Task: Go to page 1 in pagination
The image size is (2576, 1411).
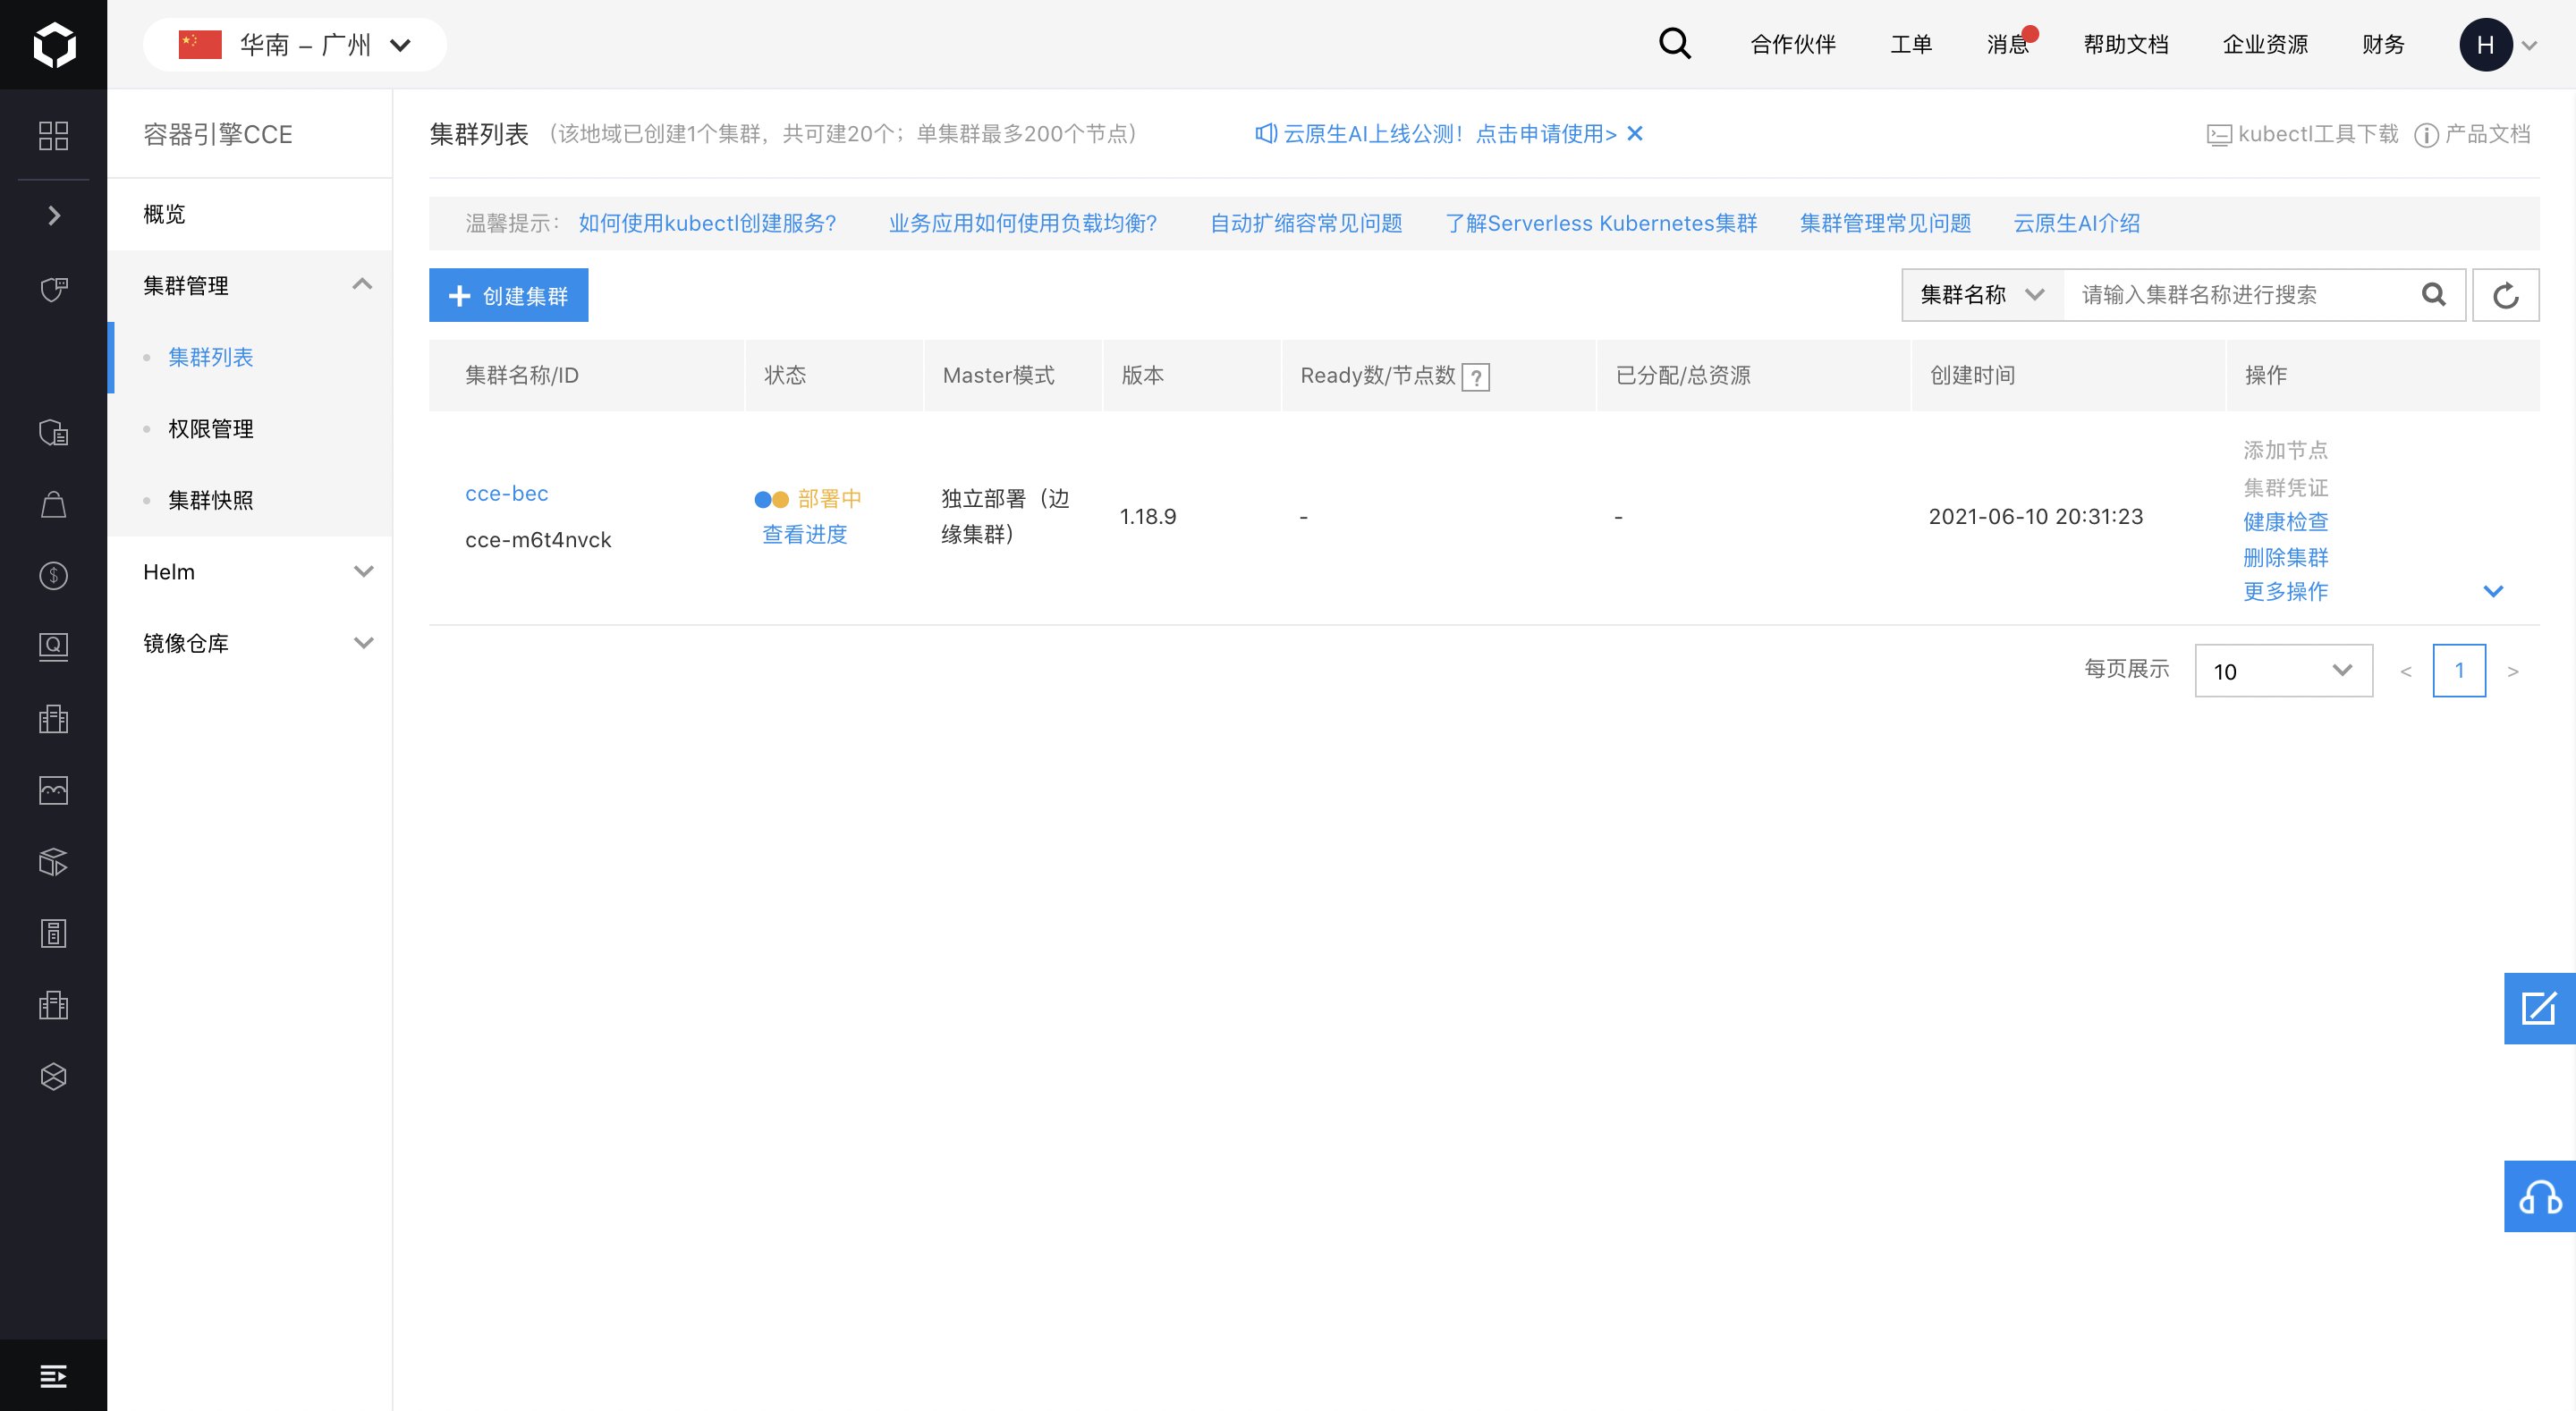Action: [x=2459, y=670]
